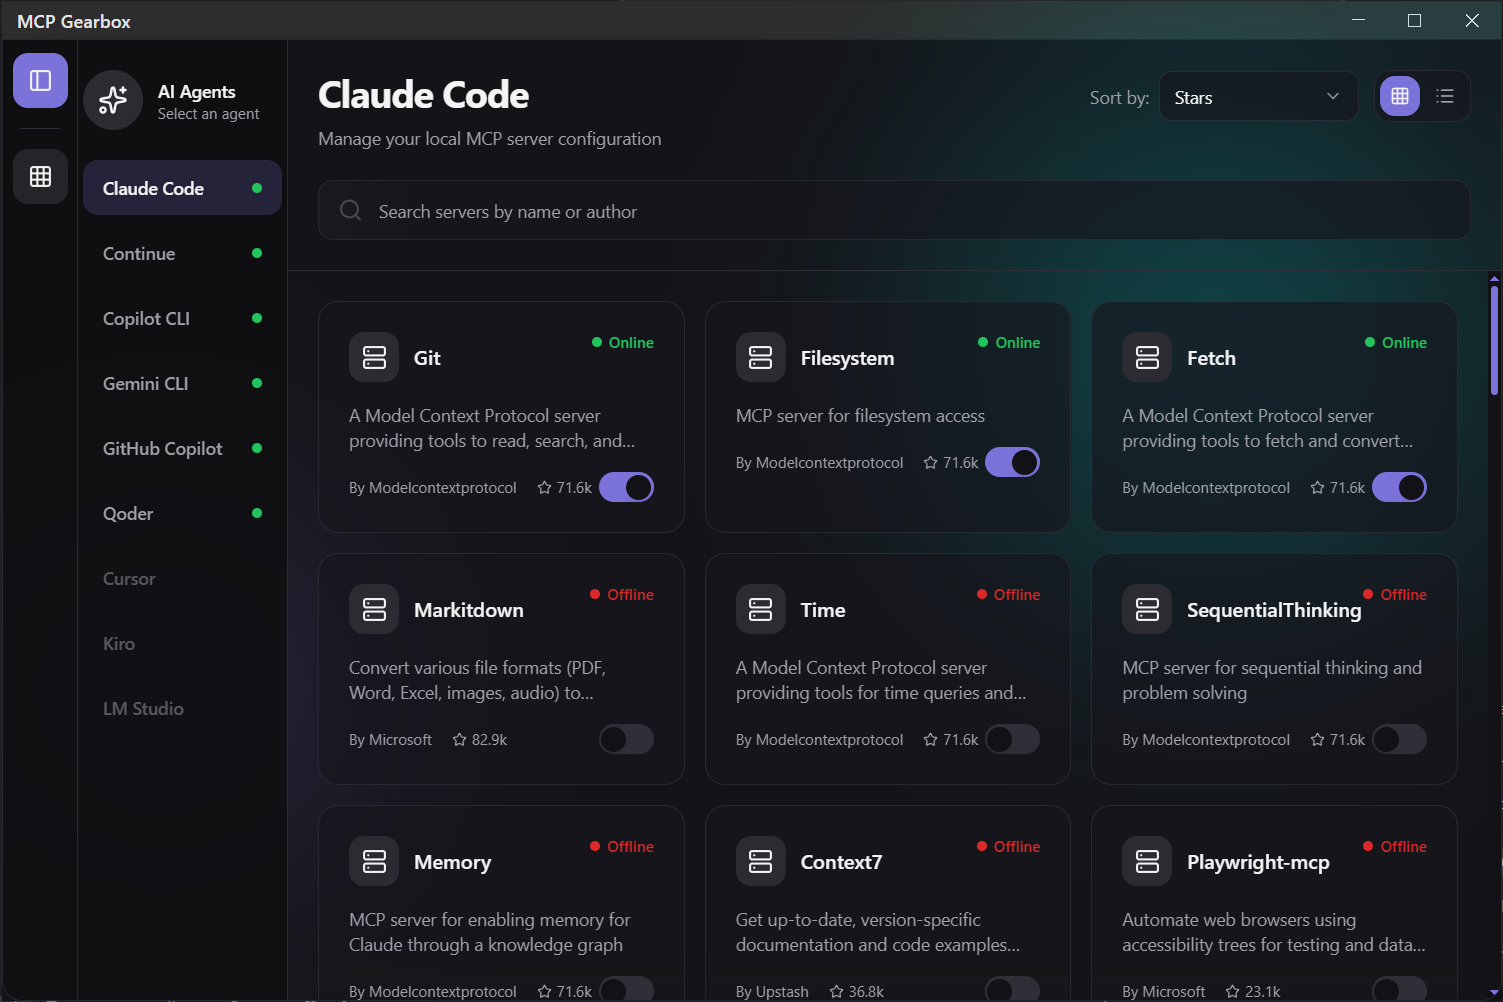Click the AI Agents header label
The height and width of the screenshot is (1002, 1503).
click(x=196, y=91)
